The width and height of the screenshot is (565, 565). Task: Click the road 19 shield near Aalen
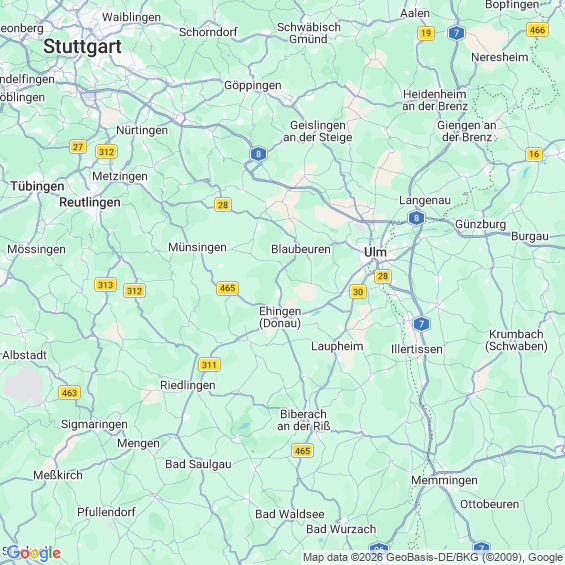426,34
